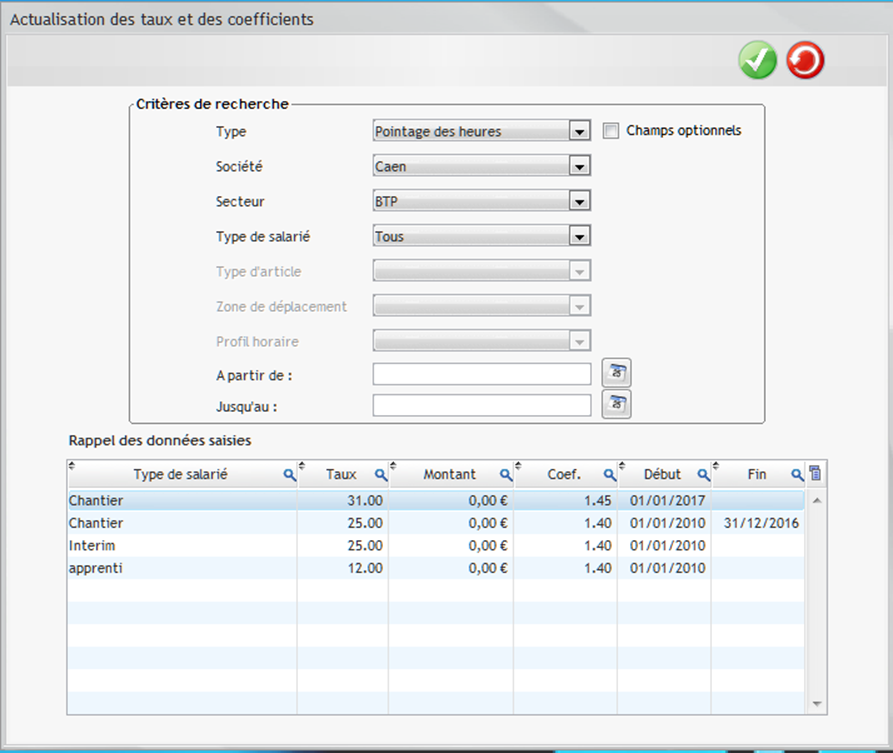Click search magnifier in Type de salarié column

[291, 474]
